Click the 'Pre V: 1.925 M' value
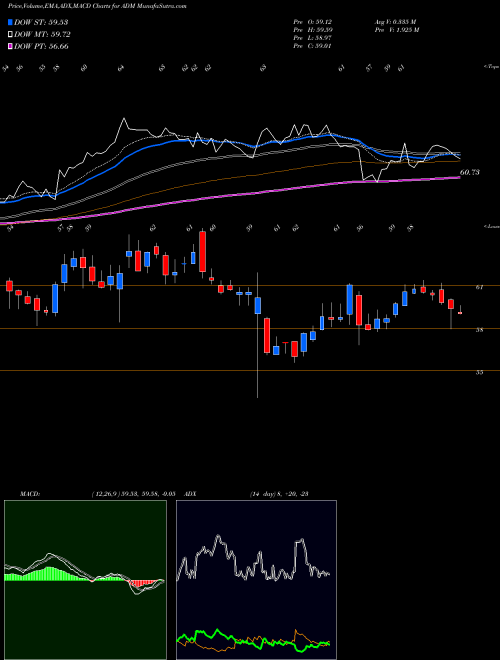 pyautogui.click(x=396, y=30)
